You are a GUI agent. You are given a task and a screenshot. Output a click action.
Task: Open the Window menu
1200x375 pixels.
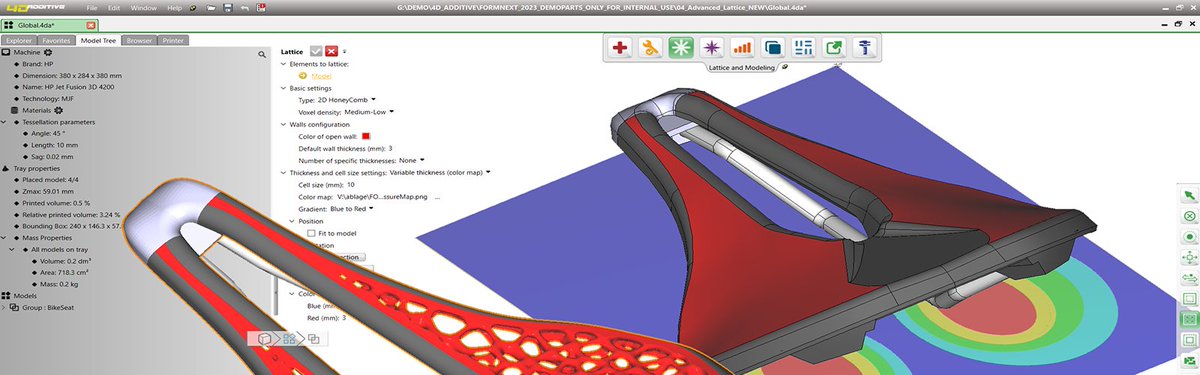point(143,8)
